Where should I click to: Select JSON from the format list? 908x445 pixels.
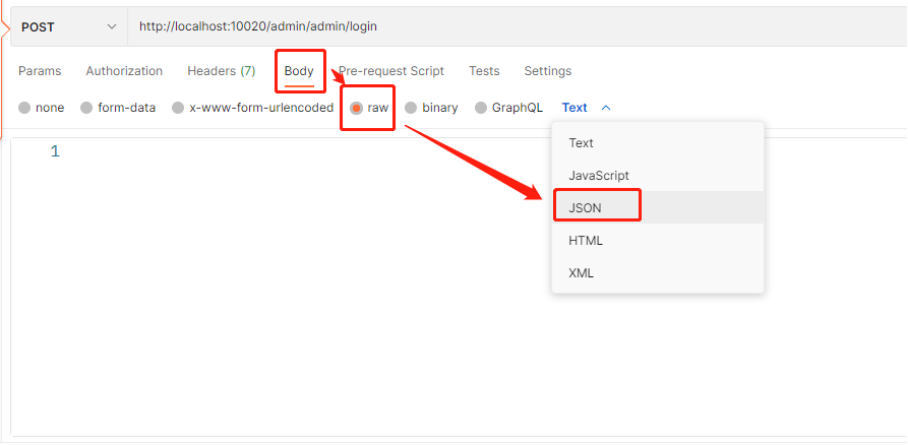[658, 207]
